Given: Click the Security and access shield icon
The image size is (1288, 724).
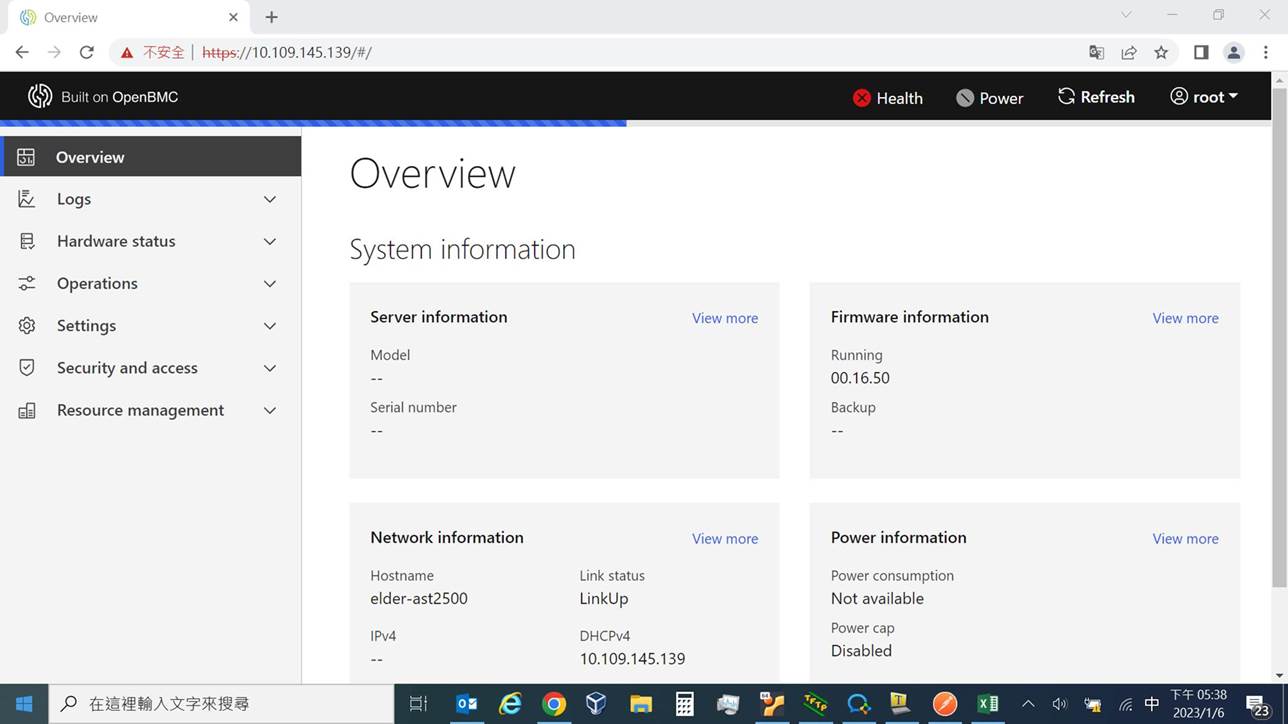Looking at the screenshot, I should tap(27, 368).
